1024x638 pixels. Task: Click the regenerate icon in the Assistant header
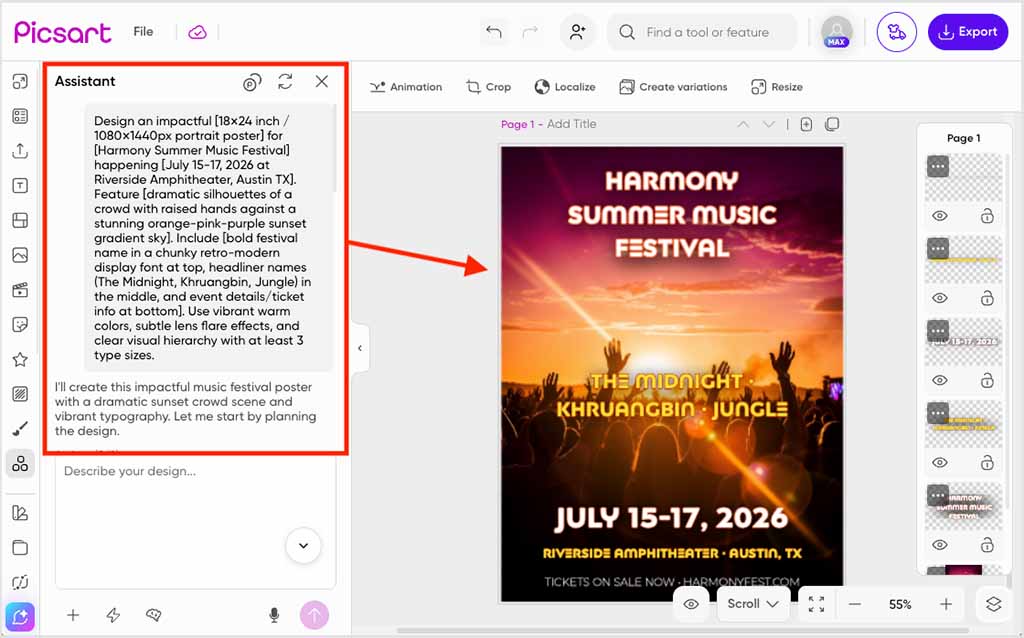[287, 81]
